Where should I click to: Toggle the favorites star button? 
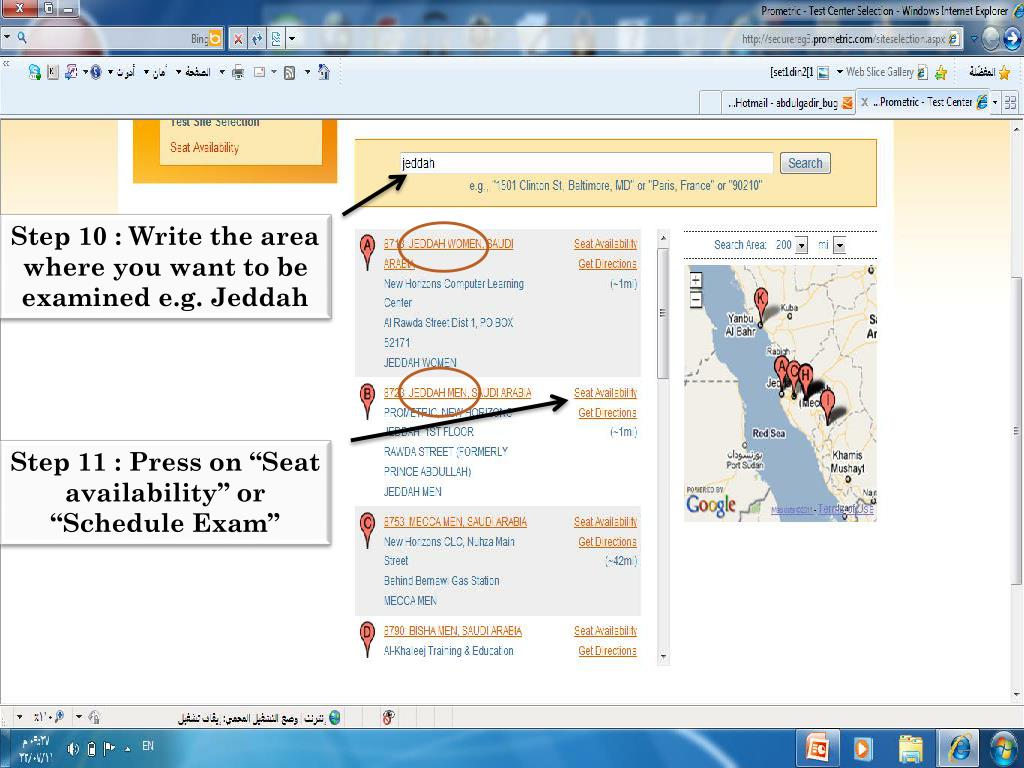click(1006, 72)
